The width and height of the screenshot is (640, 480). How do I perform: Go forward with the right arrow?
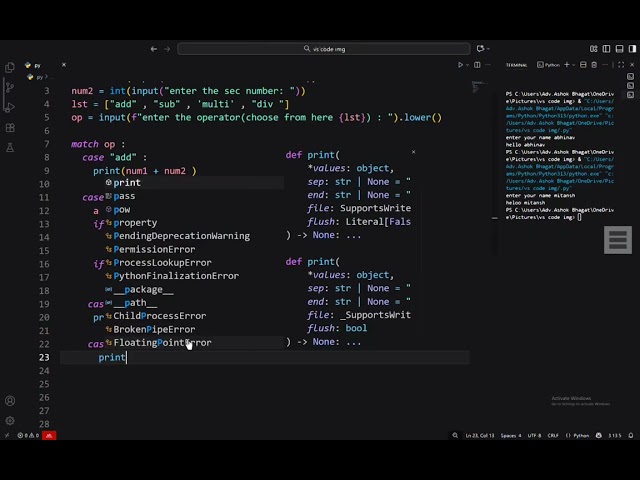[x=167, y=49]
